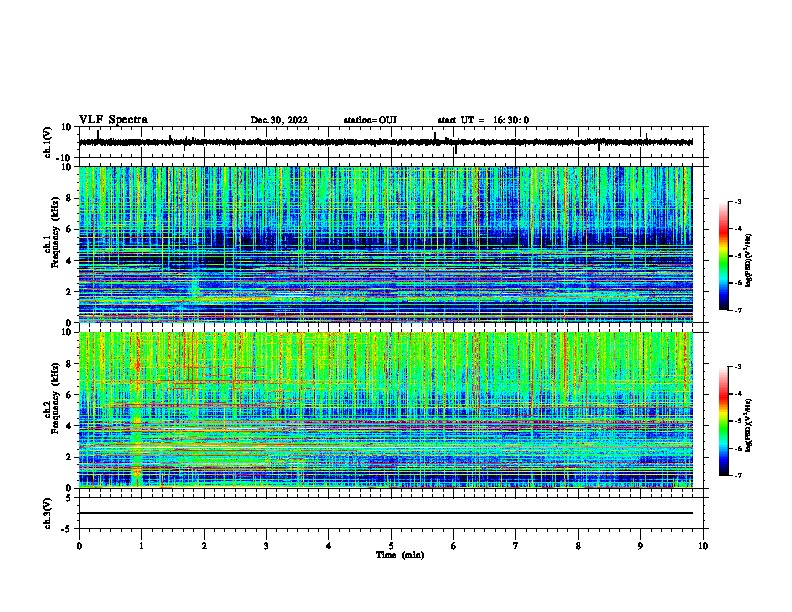The width and height of the screenshot is (792, 612).
Task: Click the '-7' label on ch.2 colorbar
Action: click(738, 475)
